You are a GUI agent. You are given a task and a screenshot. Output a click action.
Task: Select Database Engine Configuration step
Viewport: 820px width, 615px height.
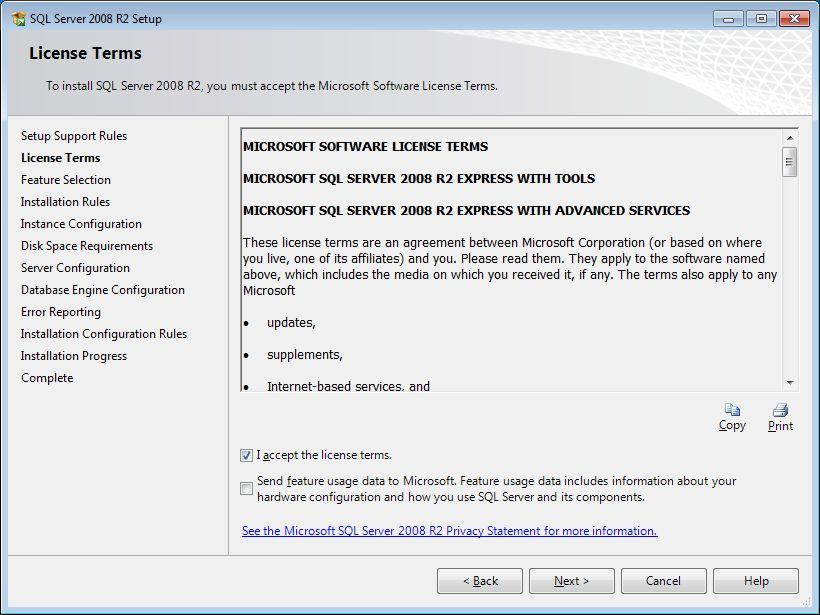103,290
